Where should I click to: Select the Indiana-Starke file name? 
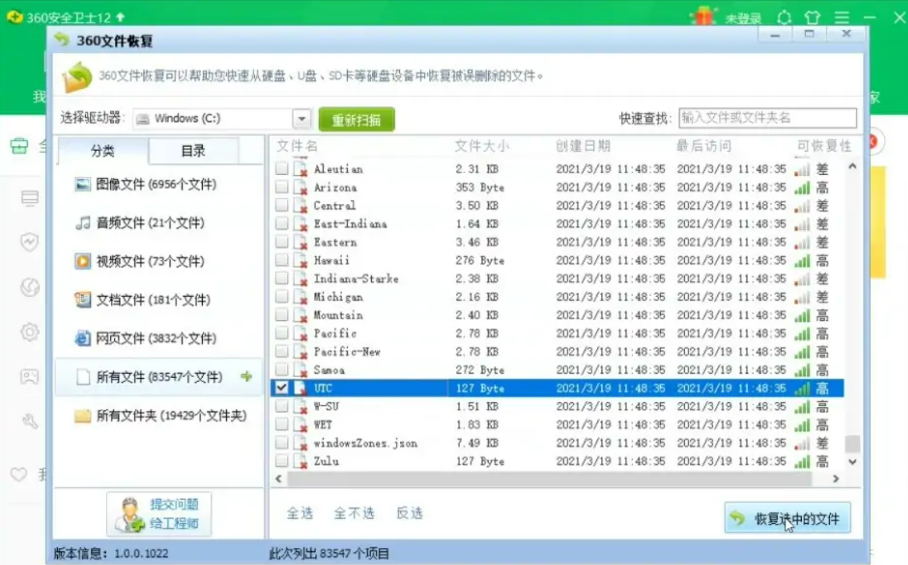tap(356, 278)
